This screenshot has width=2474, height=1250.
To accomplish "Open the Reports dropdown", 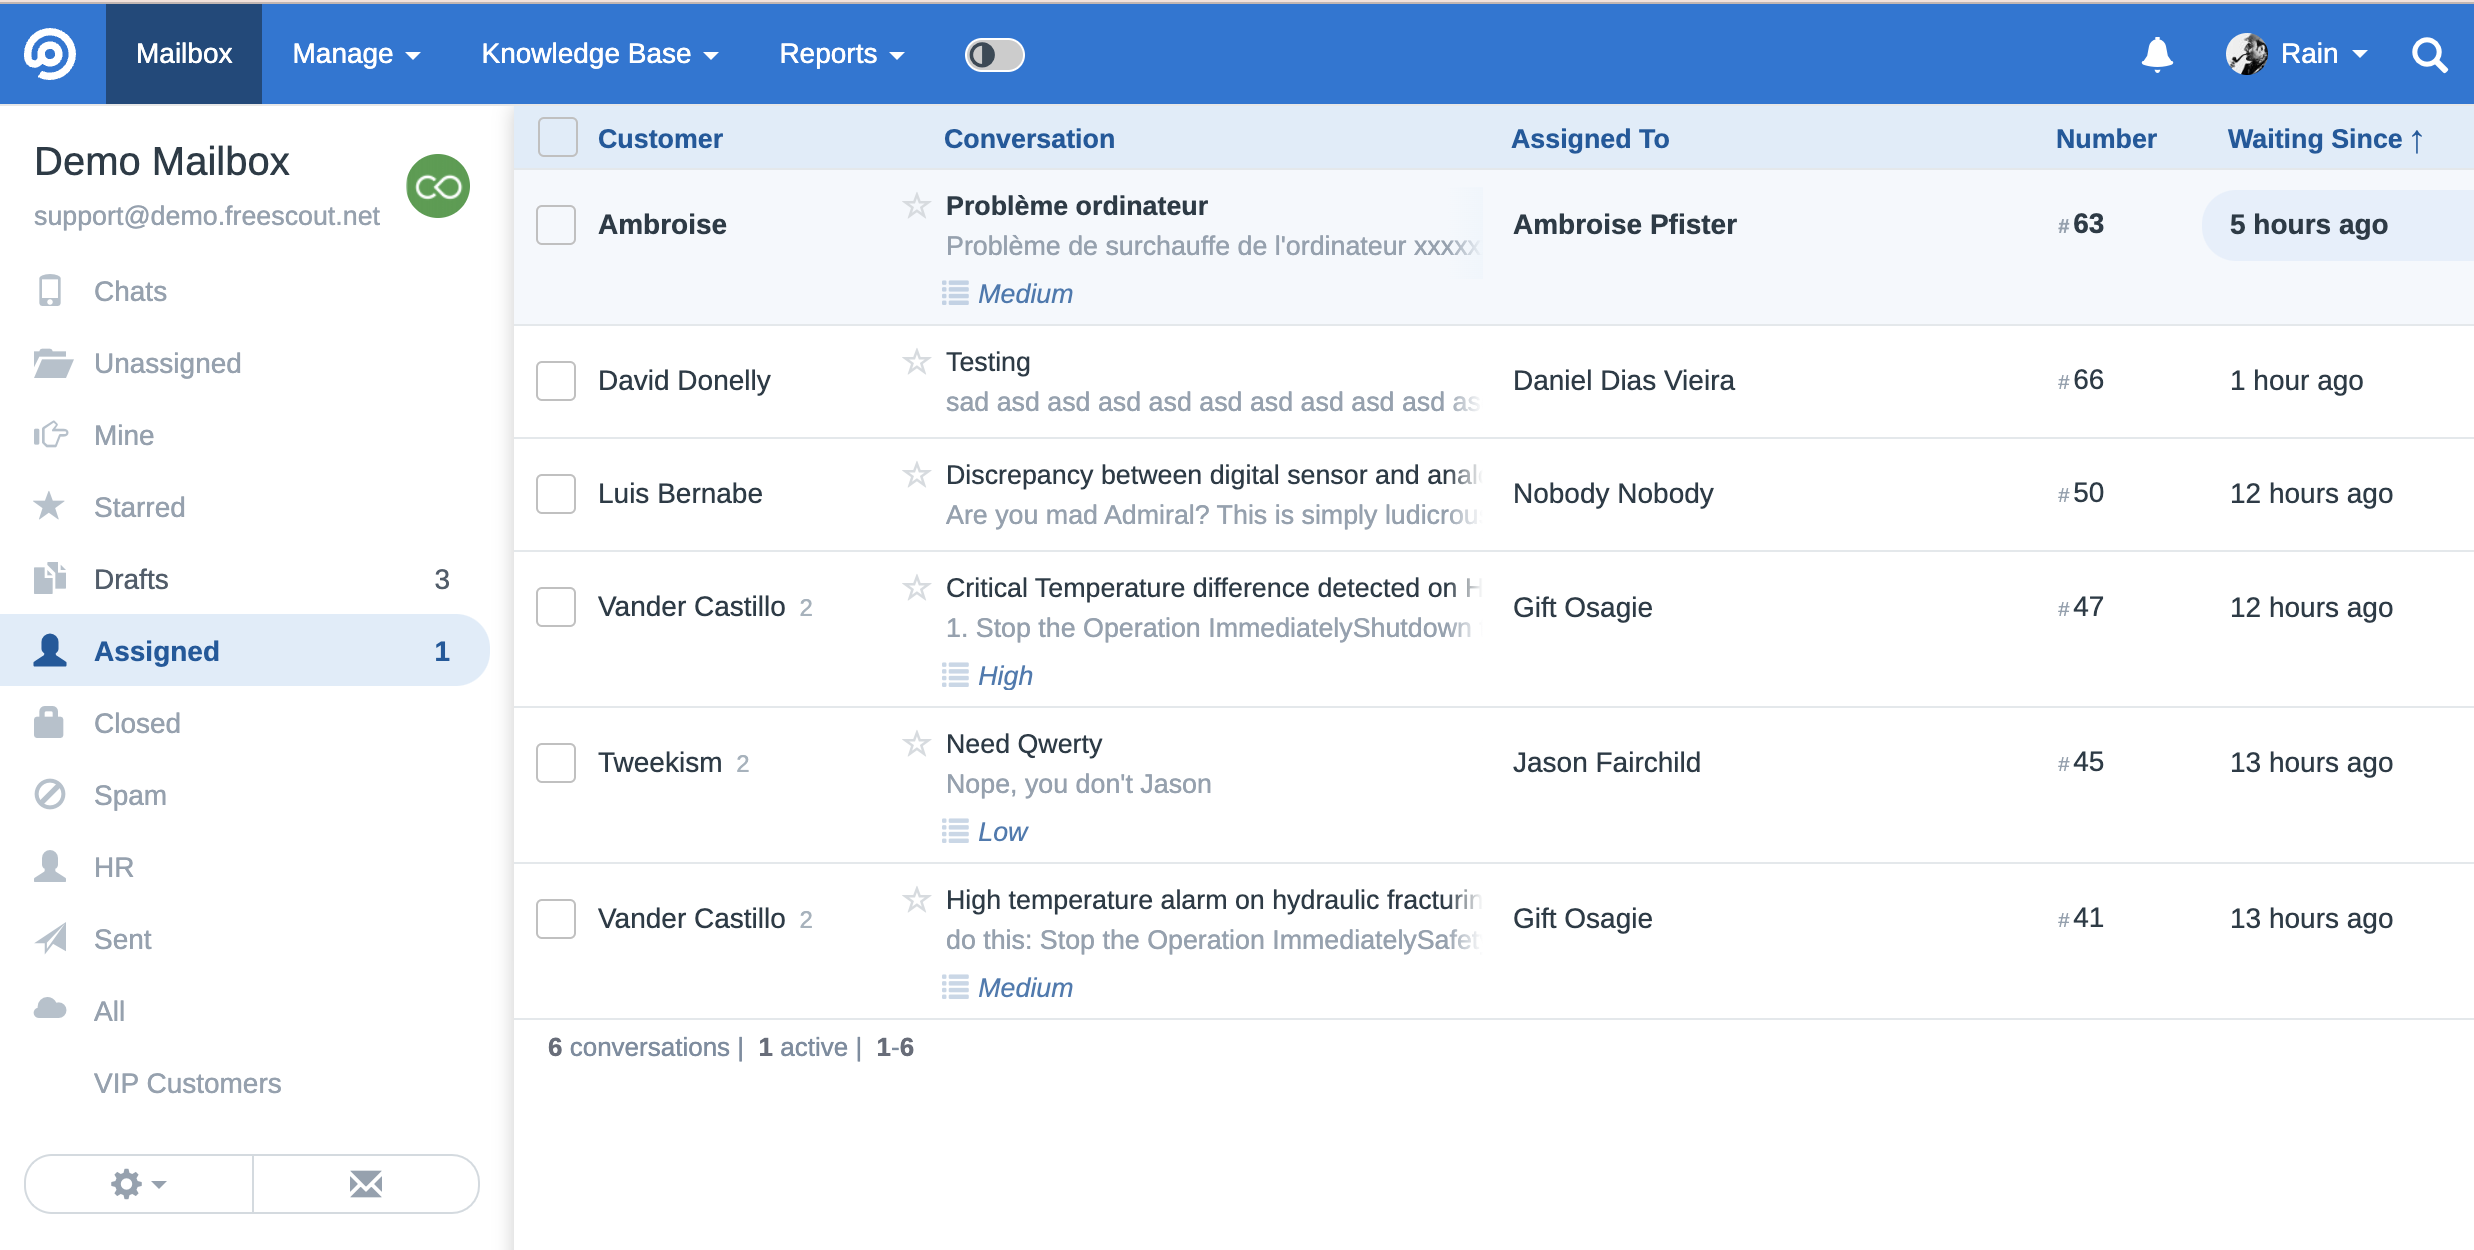I will pyautogui.click(x=841, y=54).
